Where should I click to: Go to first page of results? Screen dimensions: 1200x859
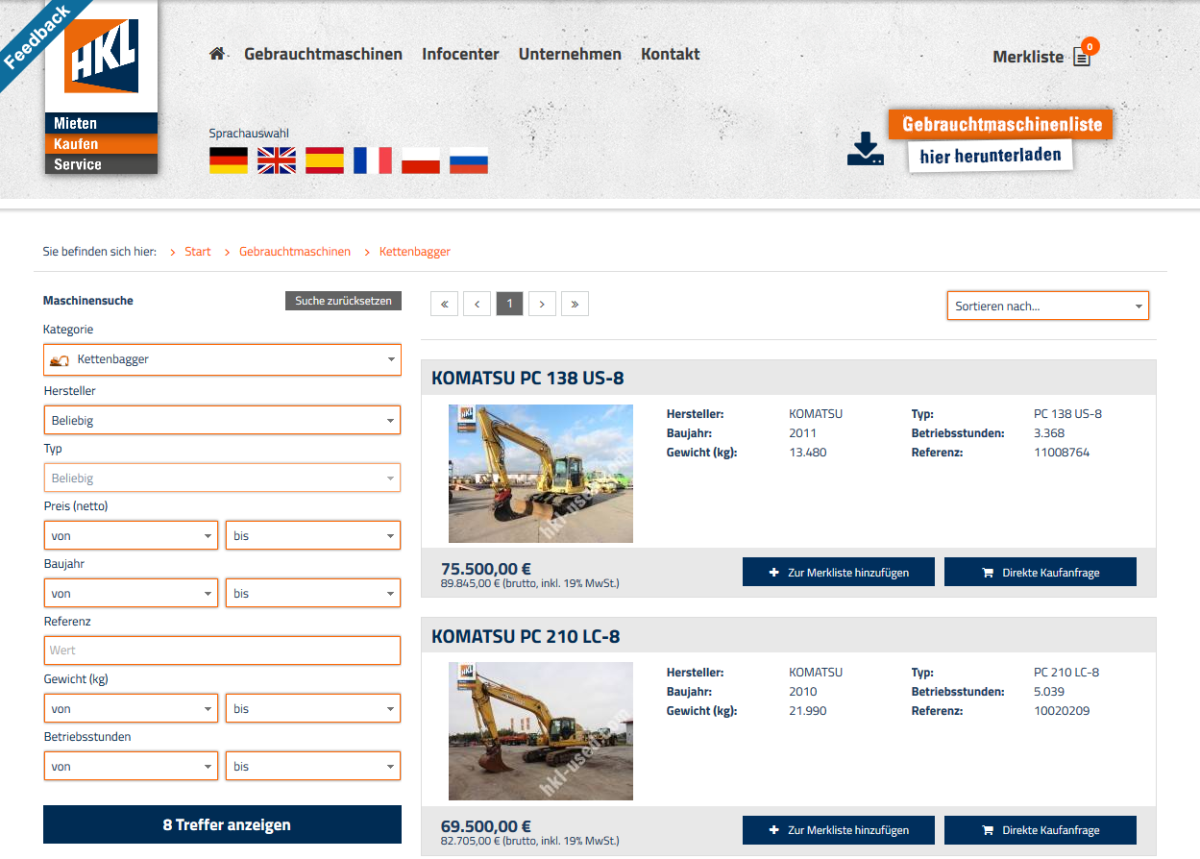coord(444,304)
